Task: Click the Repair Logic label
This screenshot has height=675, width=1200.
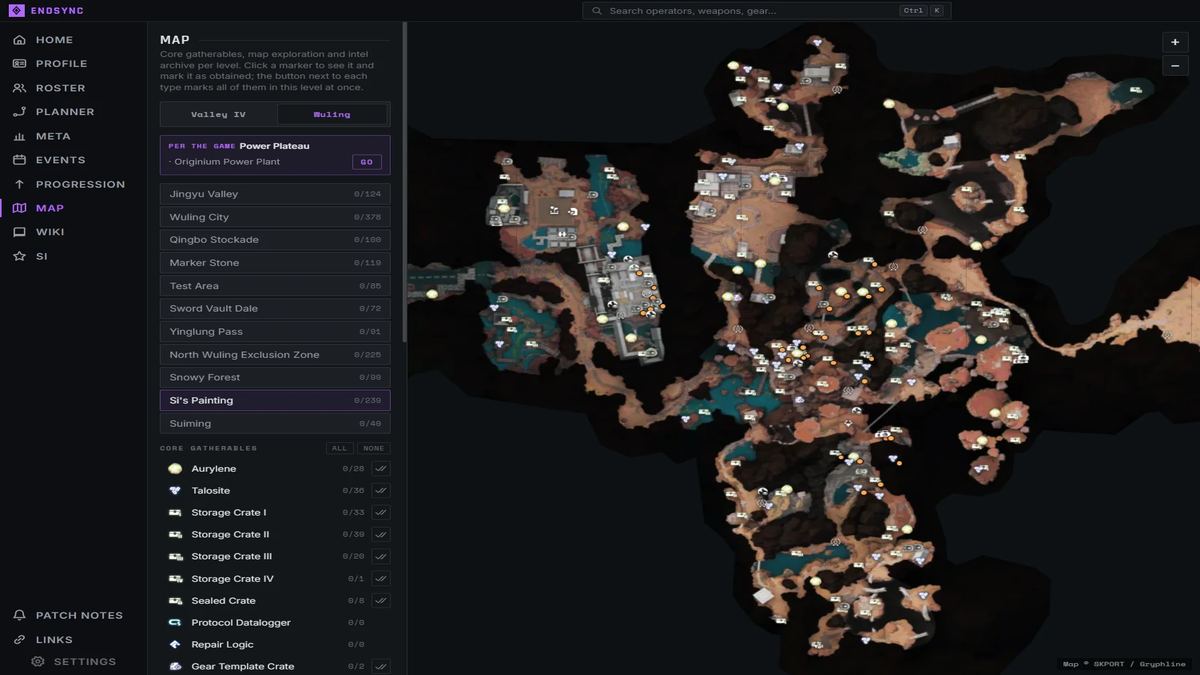Action: (222, 644)
